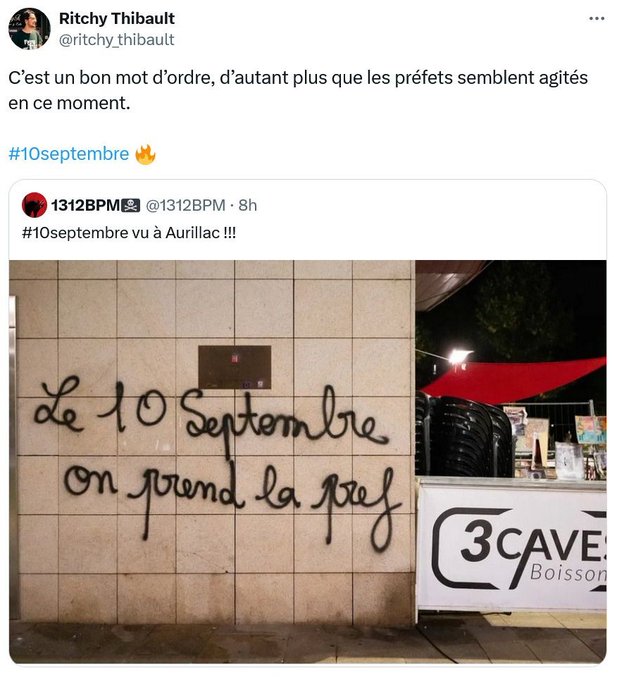Open the @ritchy_thibault handle link
617x680 pixels.
point(116,39)
